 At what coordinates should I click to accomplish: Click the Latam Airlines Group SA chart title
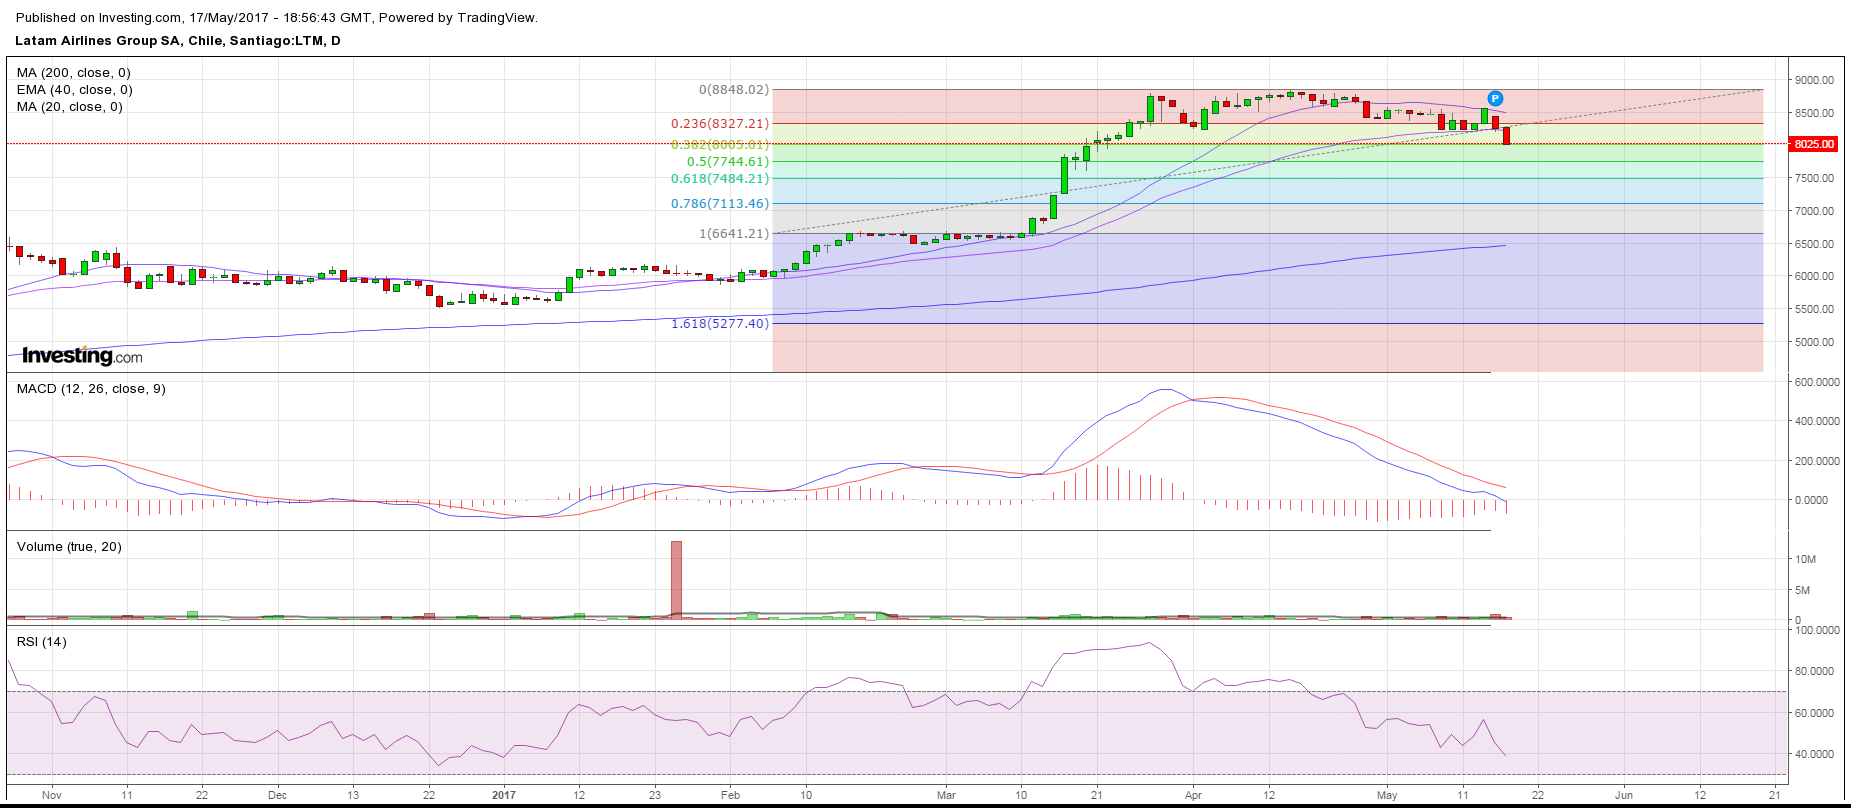[178, 41]
